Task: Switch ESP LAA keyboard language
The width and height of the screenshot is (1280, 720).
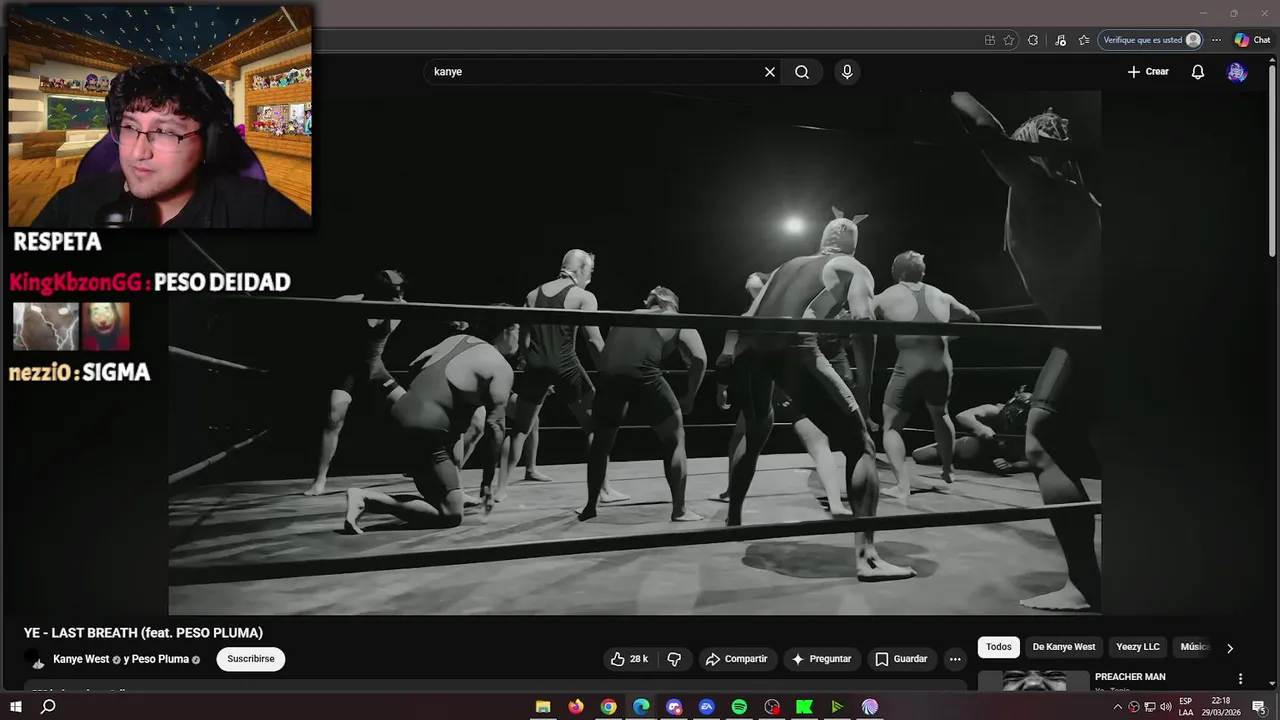Action: click(1185, 707)
